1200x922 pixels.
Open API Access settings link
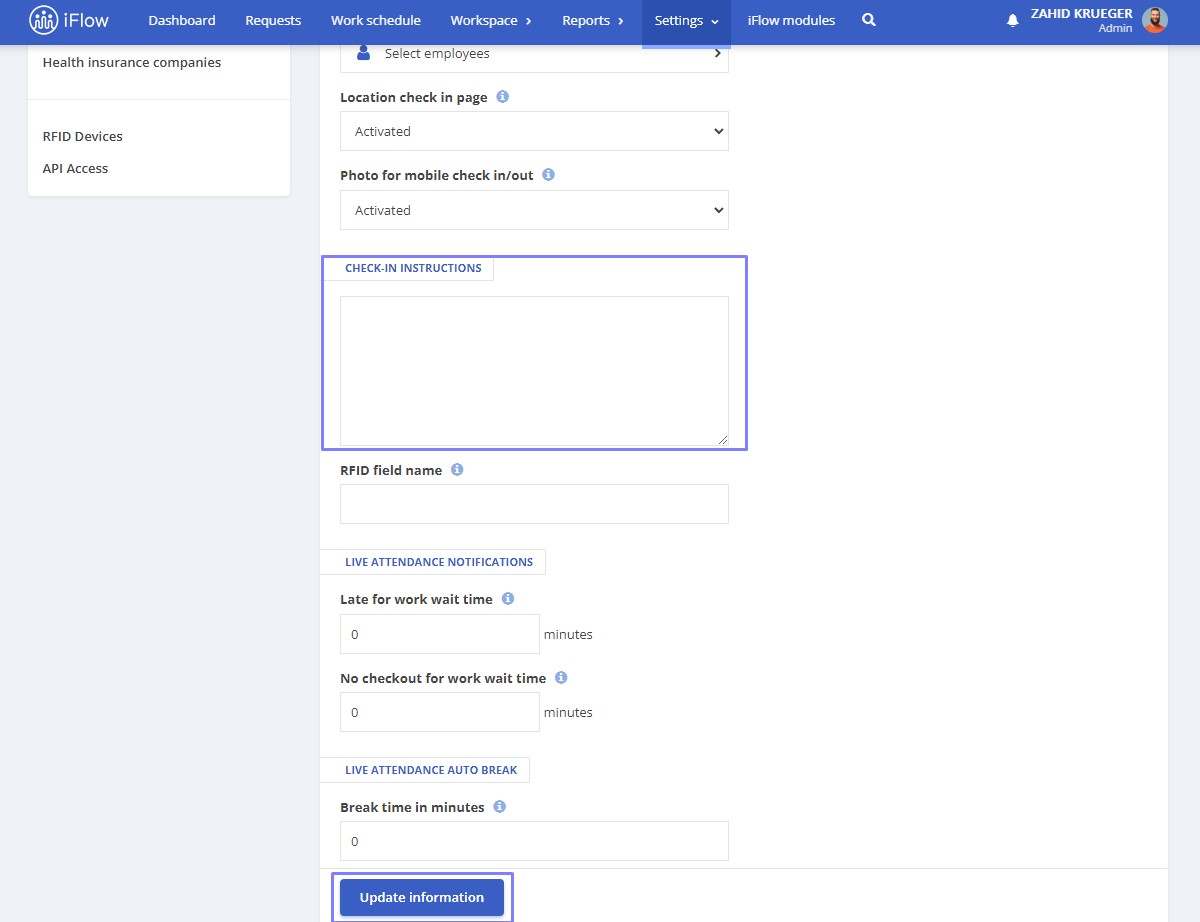(75, 168)
